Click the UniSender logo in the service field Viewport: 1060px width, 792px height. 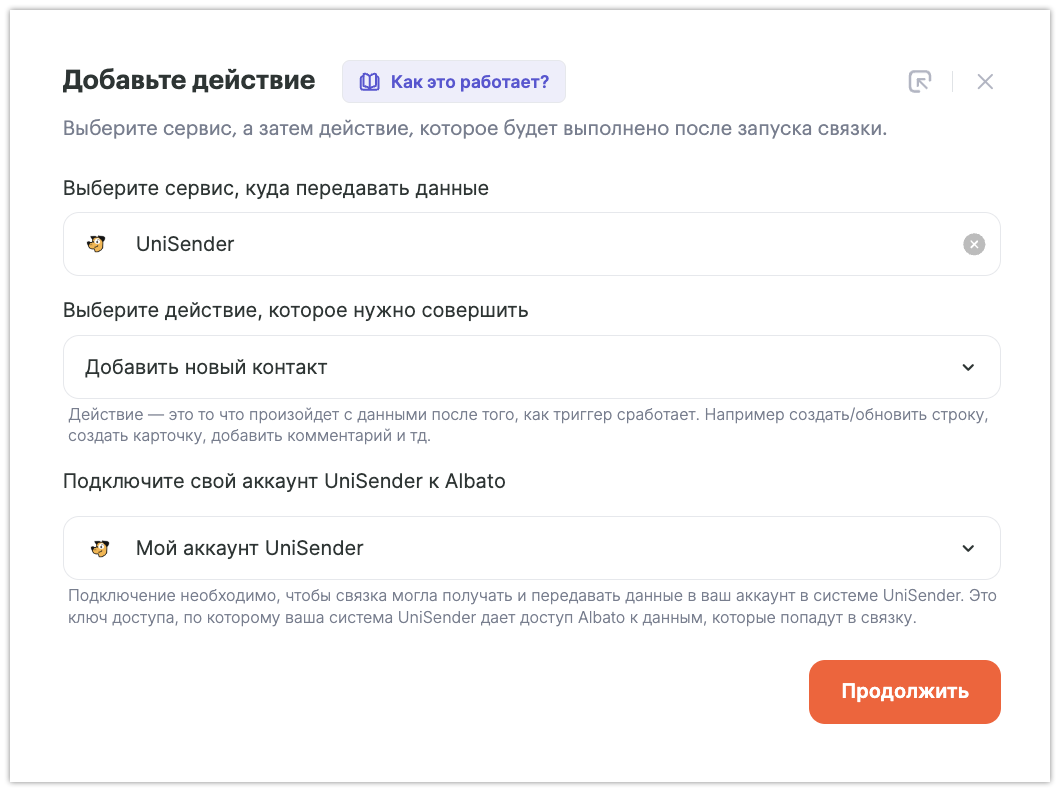tap(97, 244)
